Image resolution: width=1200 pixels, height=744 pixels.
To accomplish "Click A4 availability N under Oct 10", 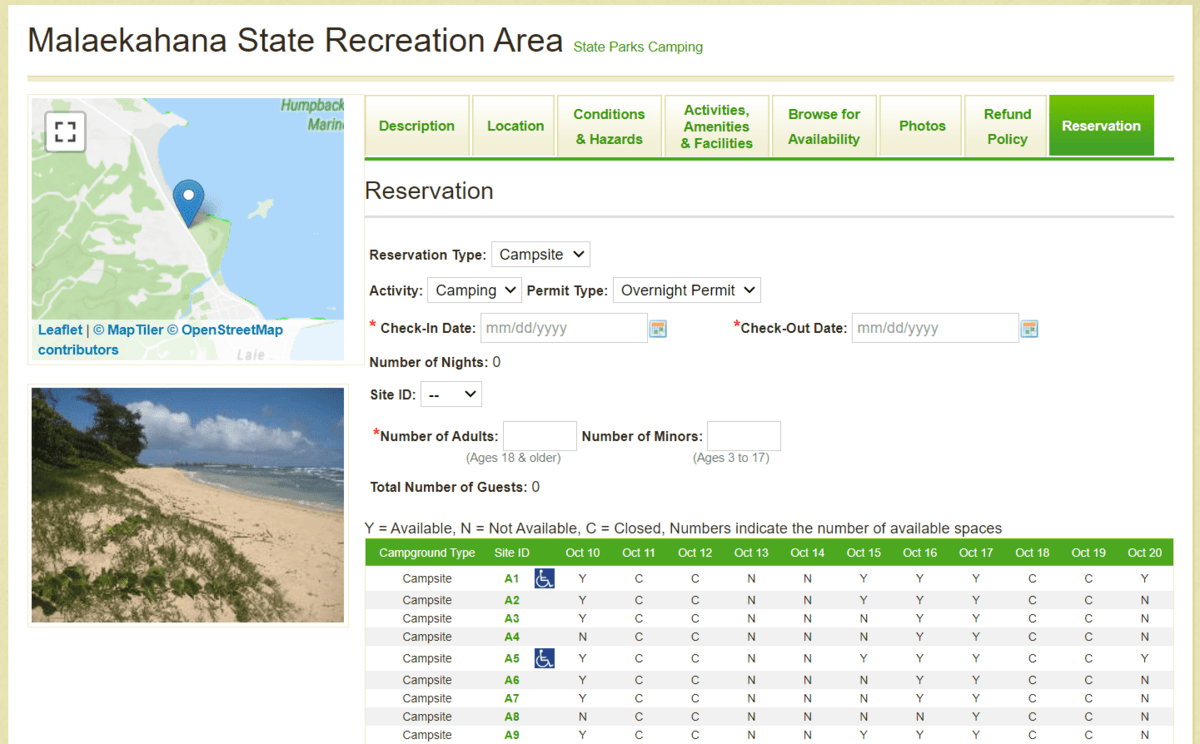I will (583, 636).
